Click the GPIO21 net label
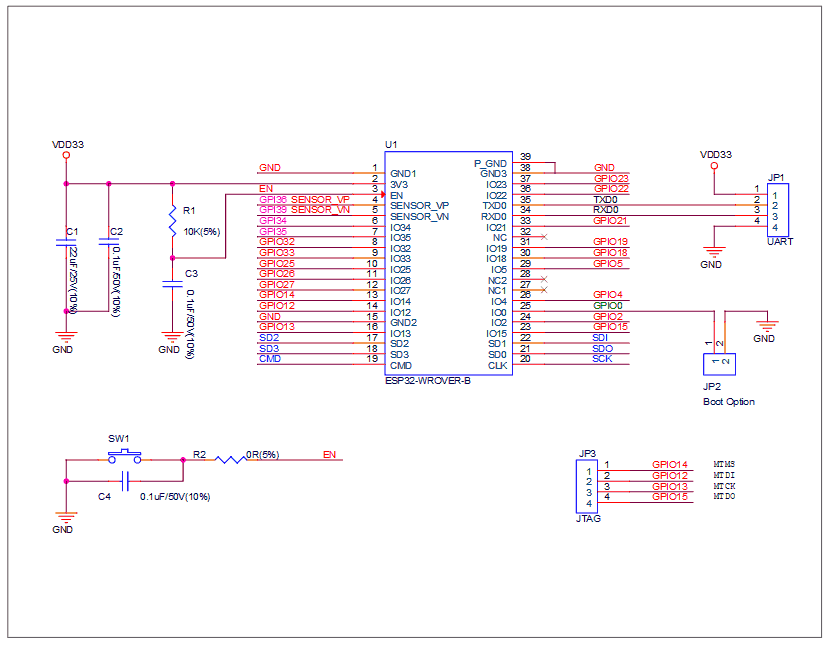The image size is (829, 646). [x=610, y=221]
